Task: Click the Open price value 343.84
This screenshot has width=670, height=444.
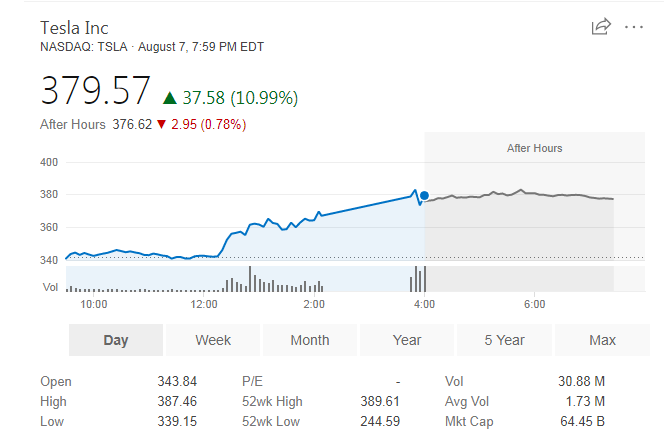Action: (x=177, y=381)
